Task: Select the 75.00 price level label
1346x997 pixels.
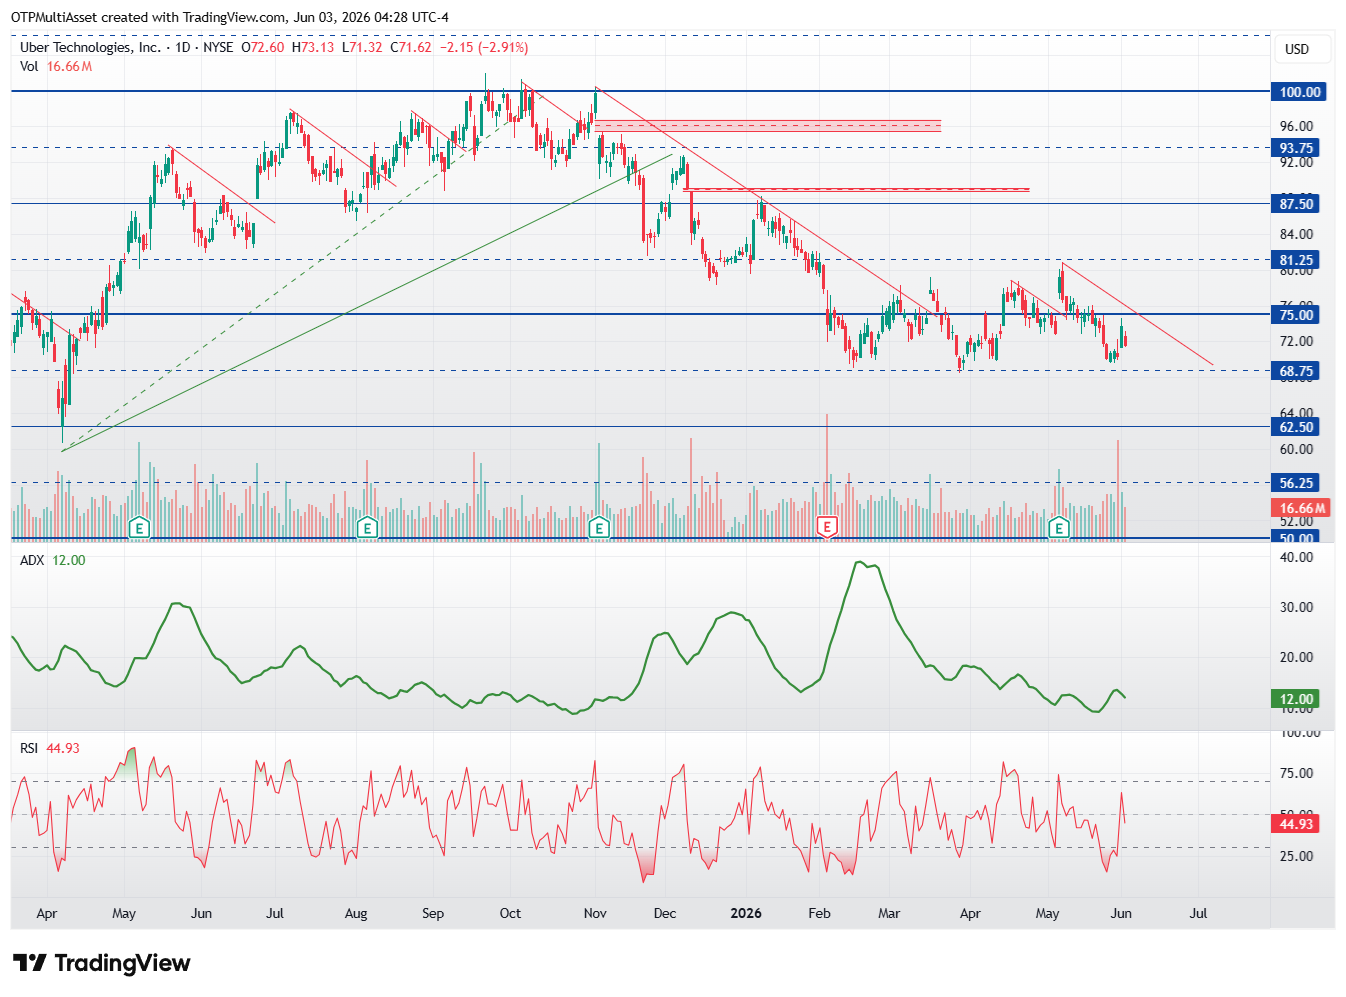Action: point(1296,315)
